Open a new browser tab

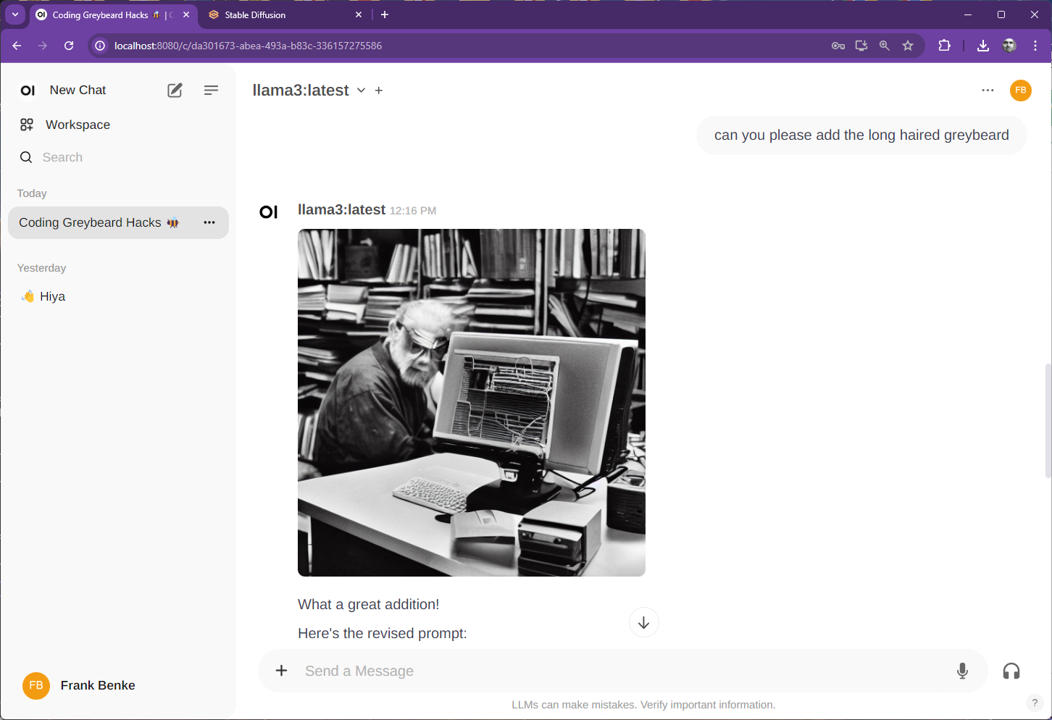pyautogui.click(x=385, y=15)
